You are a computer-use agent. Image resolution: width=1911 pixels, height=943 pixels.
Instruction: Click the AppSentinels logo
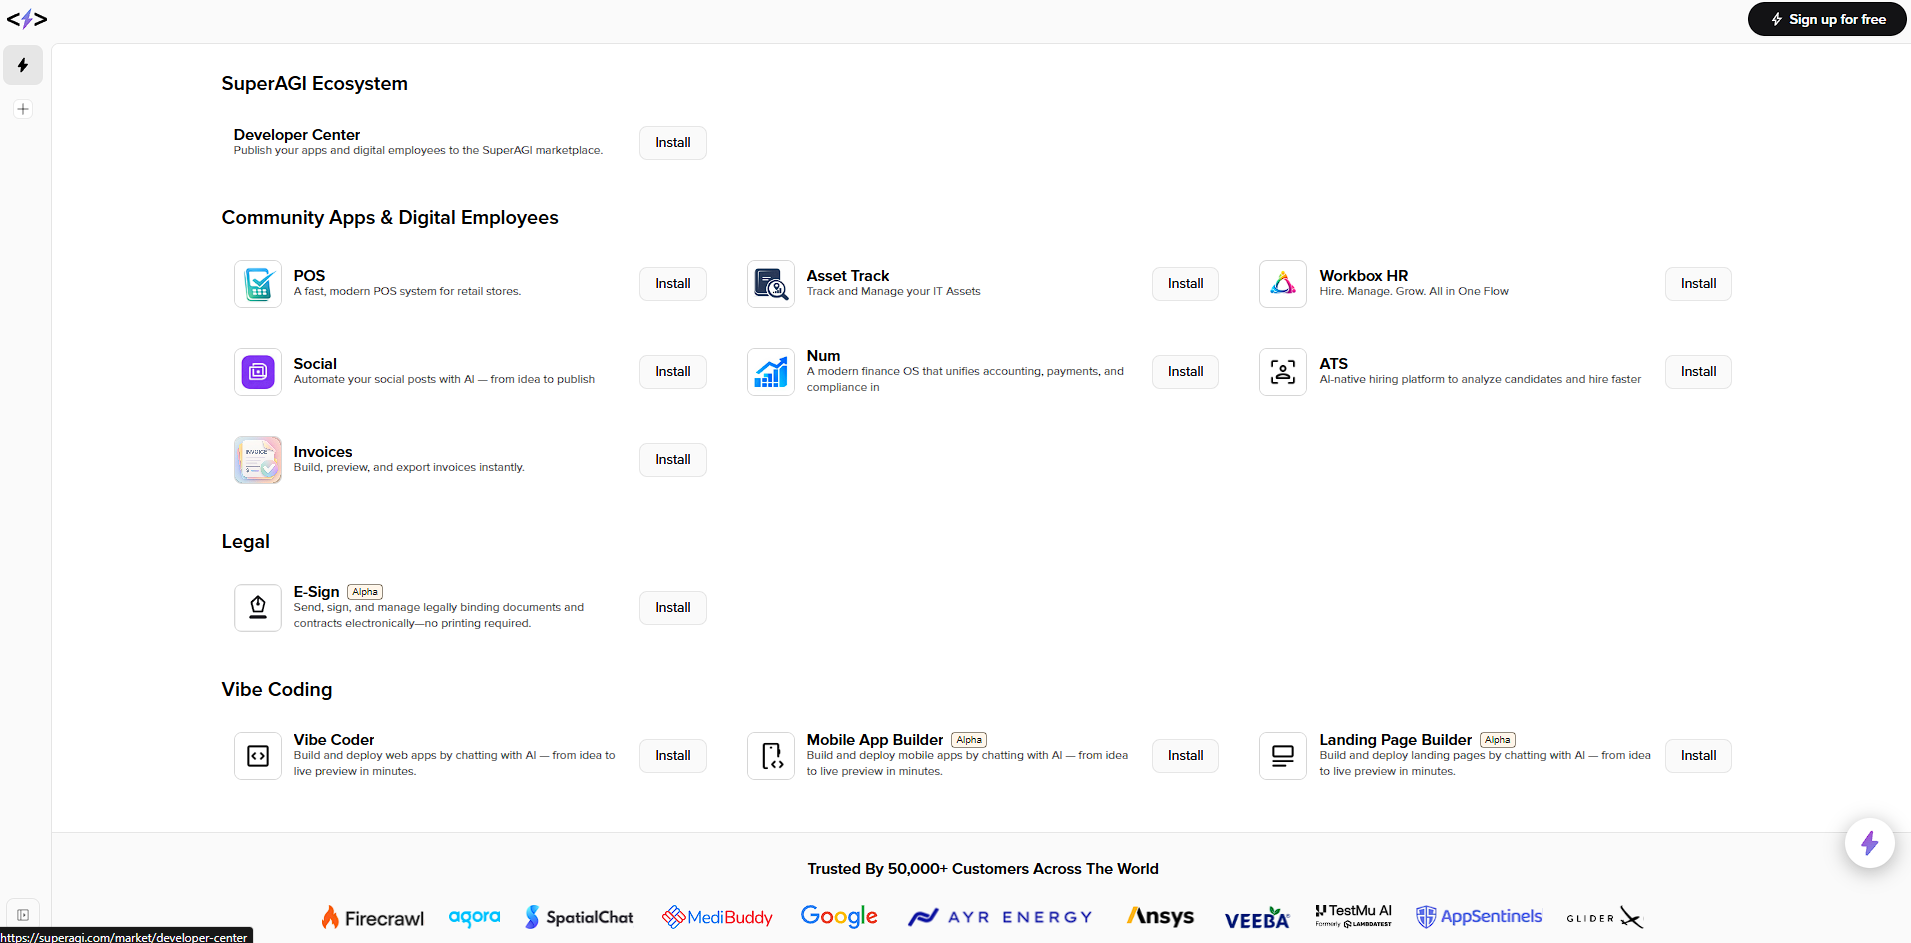click(1479, 916)
